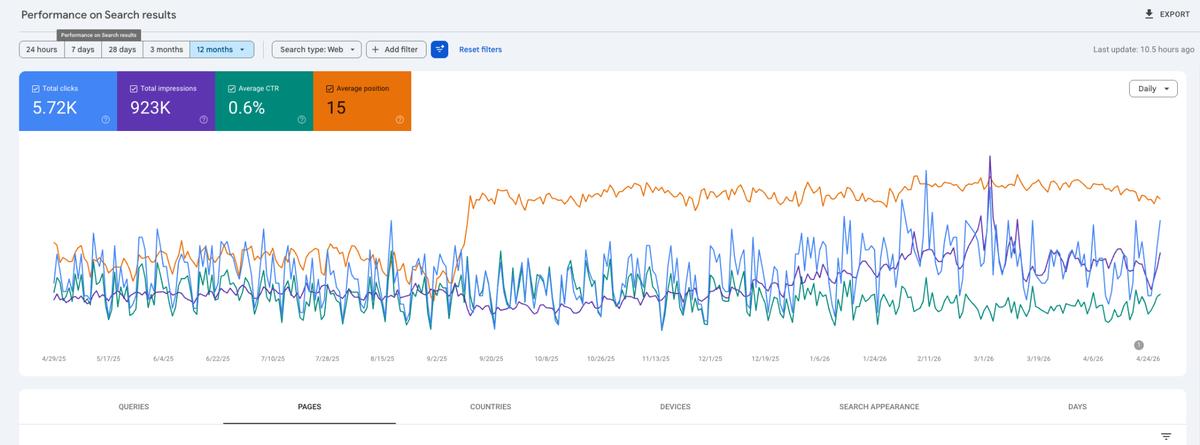This screenshot has height=445, width=1200.
Task: Click the Add filter button
Action: [396, 49]
